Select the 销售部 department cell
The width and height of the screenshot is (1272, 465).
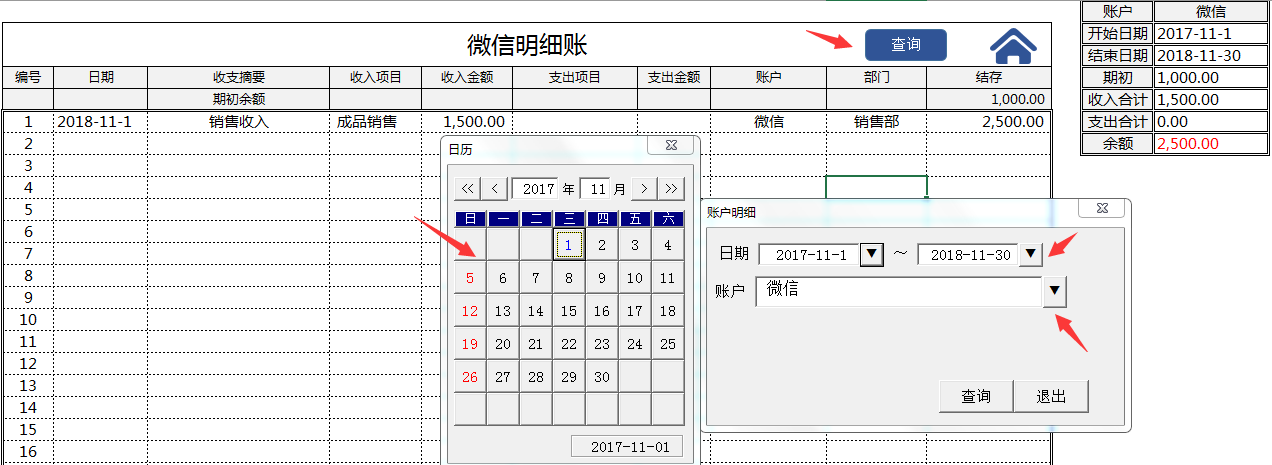[876, 121]
